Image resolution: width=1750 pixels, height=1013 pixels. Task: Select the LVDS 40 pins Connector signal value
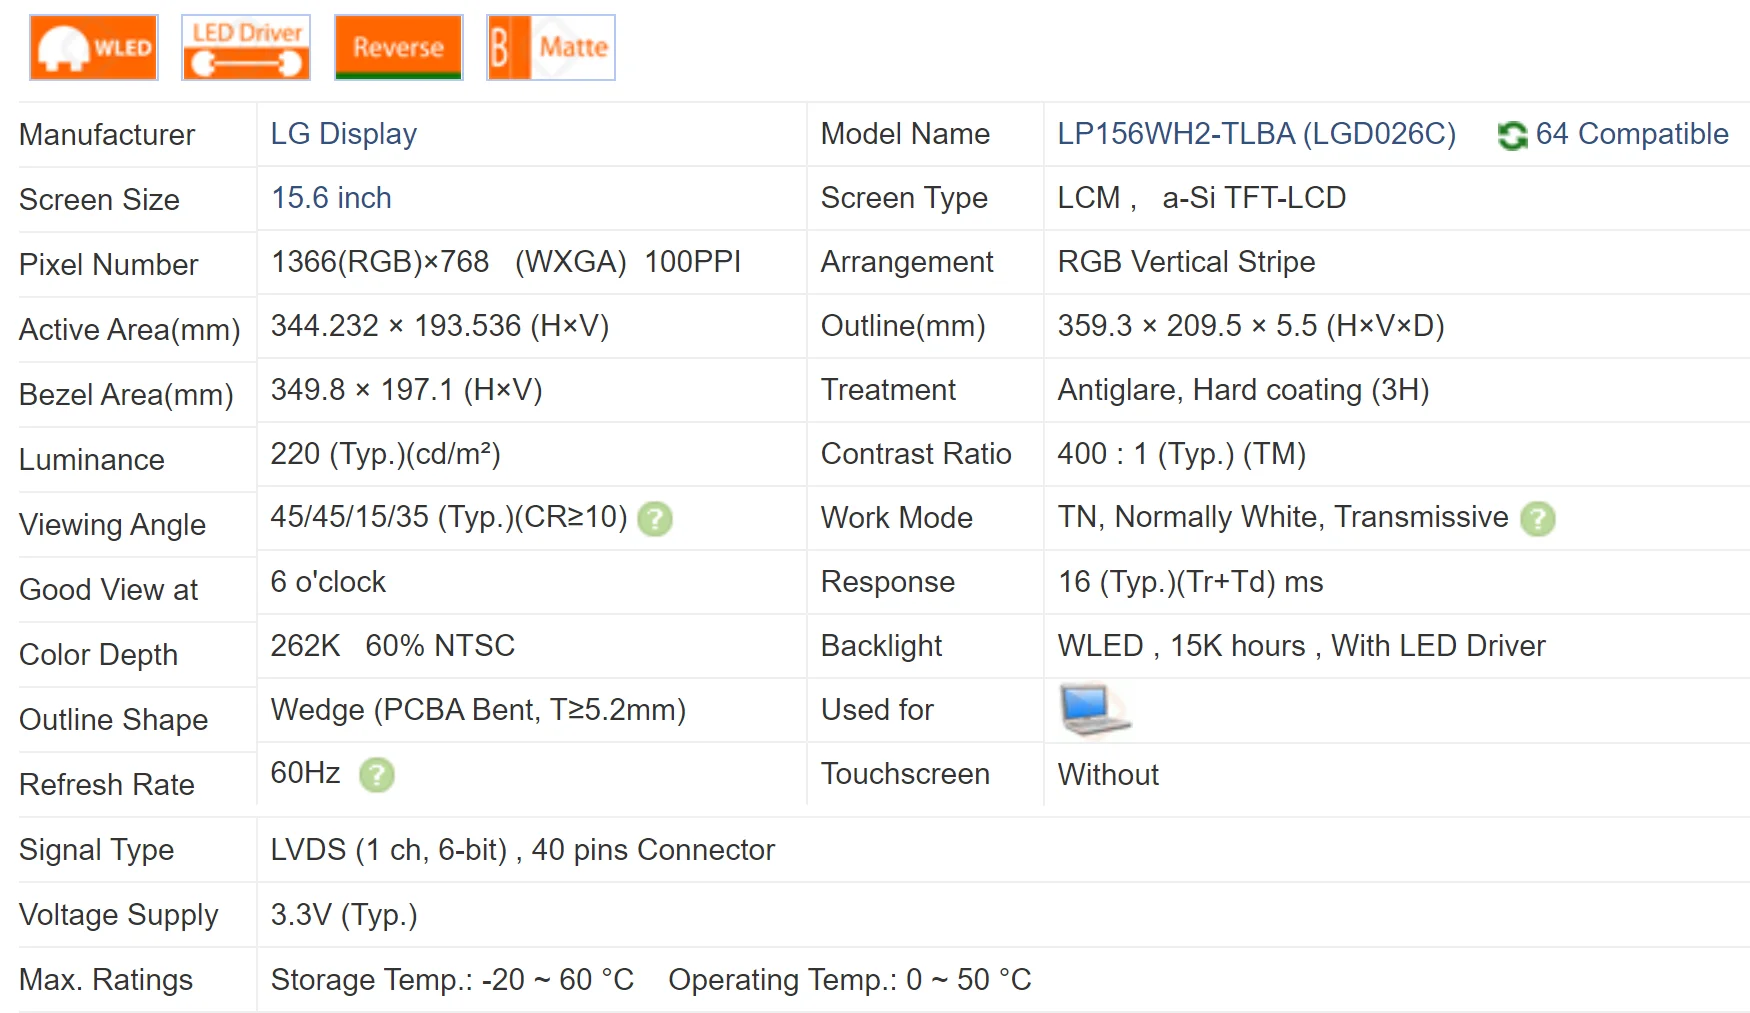pyautogui.click(x=522, y=849)
